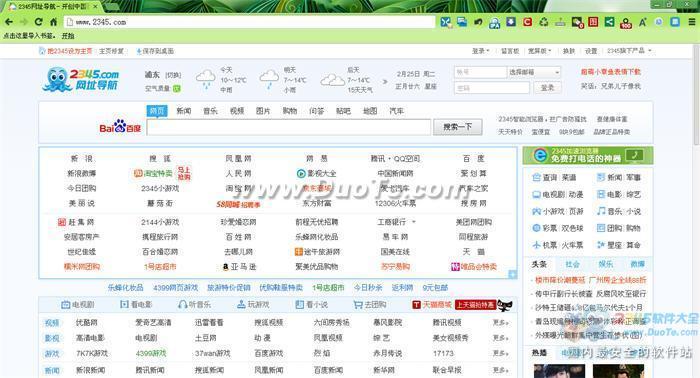Click the 设置 link in top bar
The width and height of the screenshot is (700, 378).
tap(591, 51)
